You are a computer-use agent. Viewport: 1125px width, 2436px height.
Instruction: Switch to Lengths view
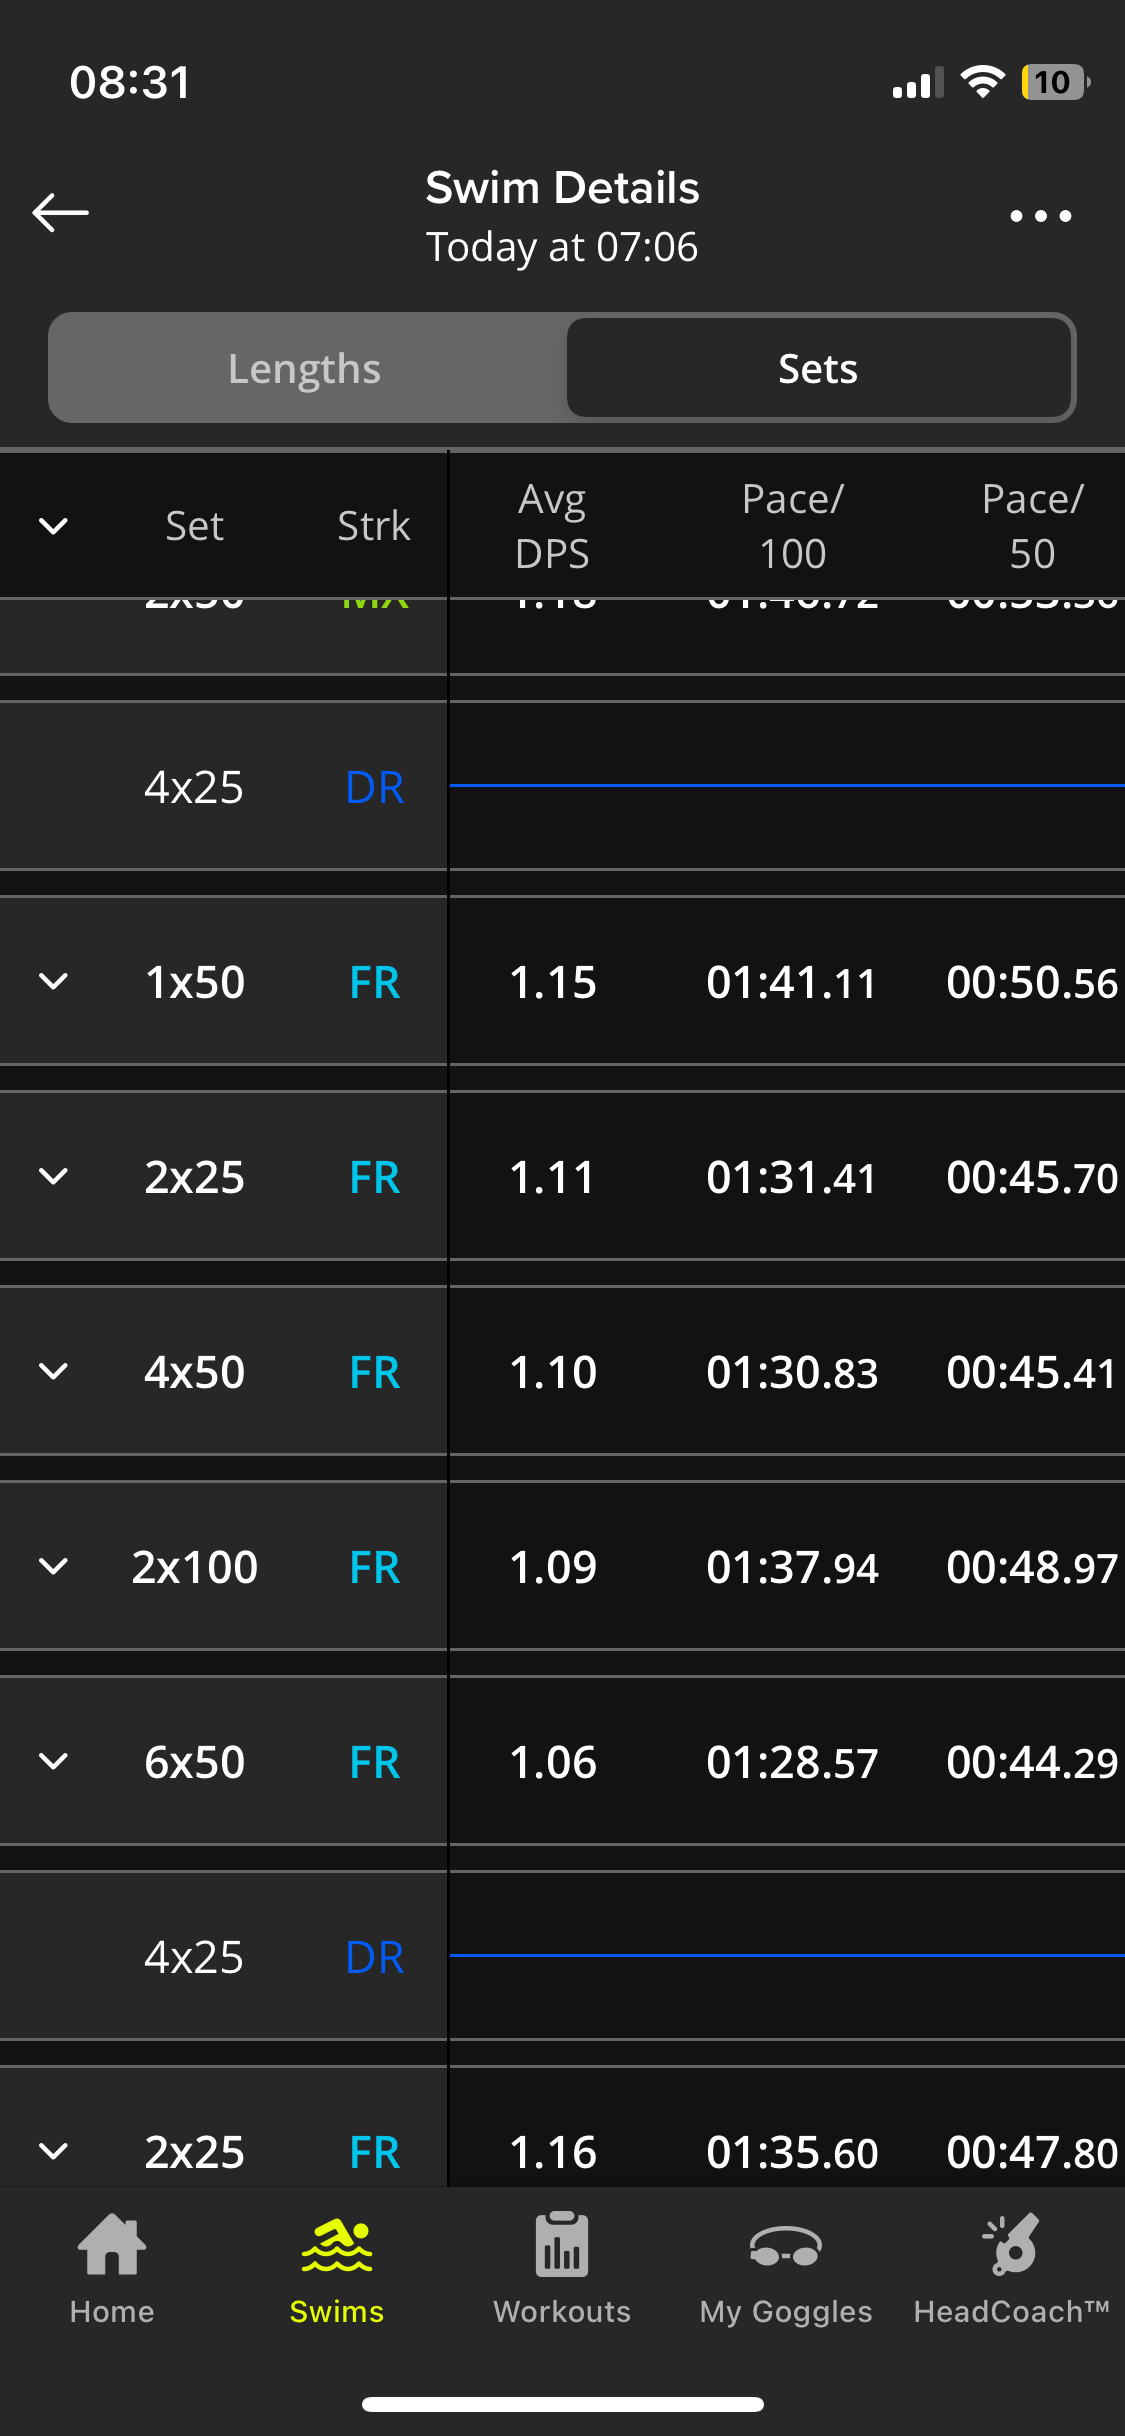click(x=305, y=369)
